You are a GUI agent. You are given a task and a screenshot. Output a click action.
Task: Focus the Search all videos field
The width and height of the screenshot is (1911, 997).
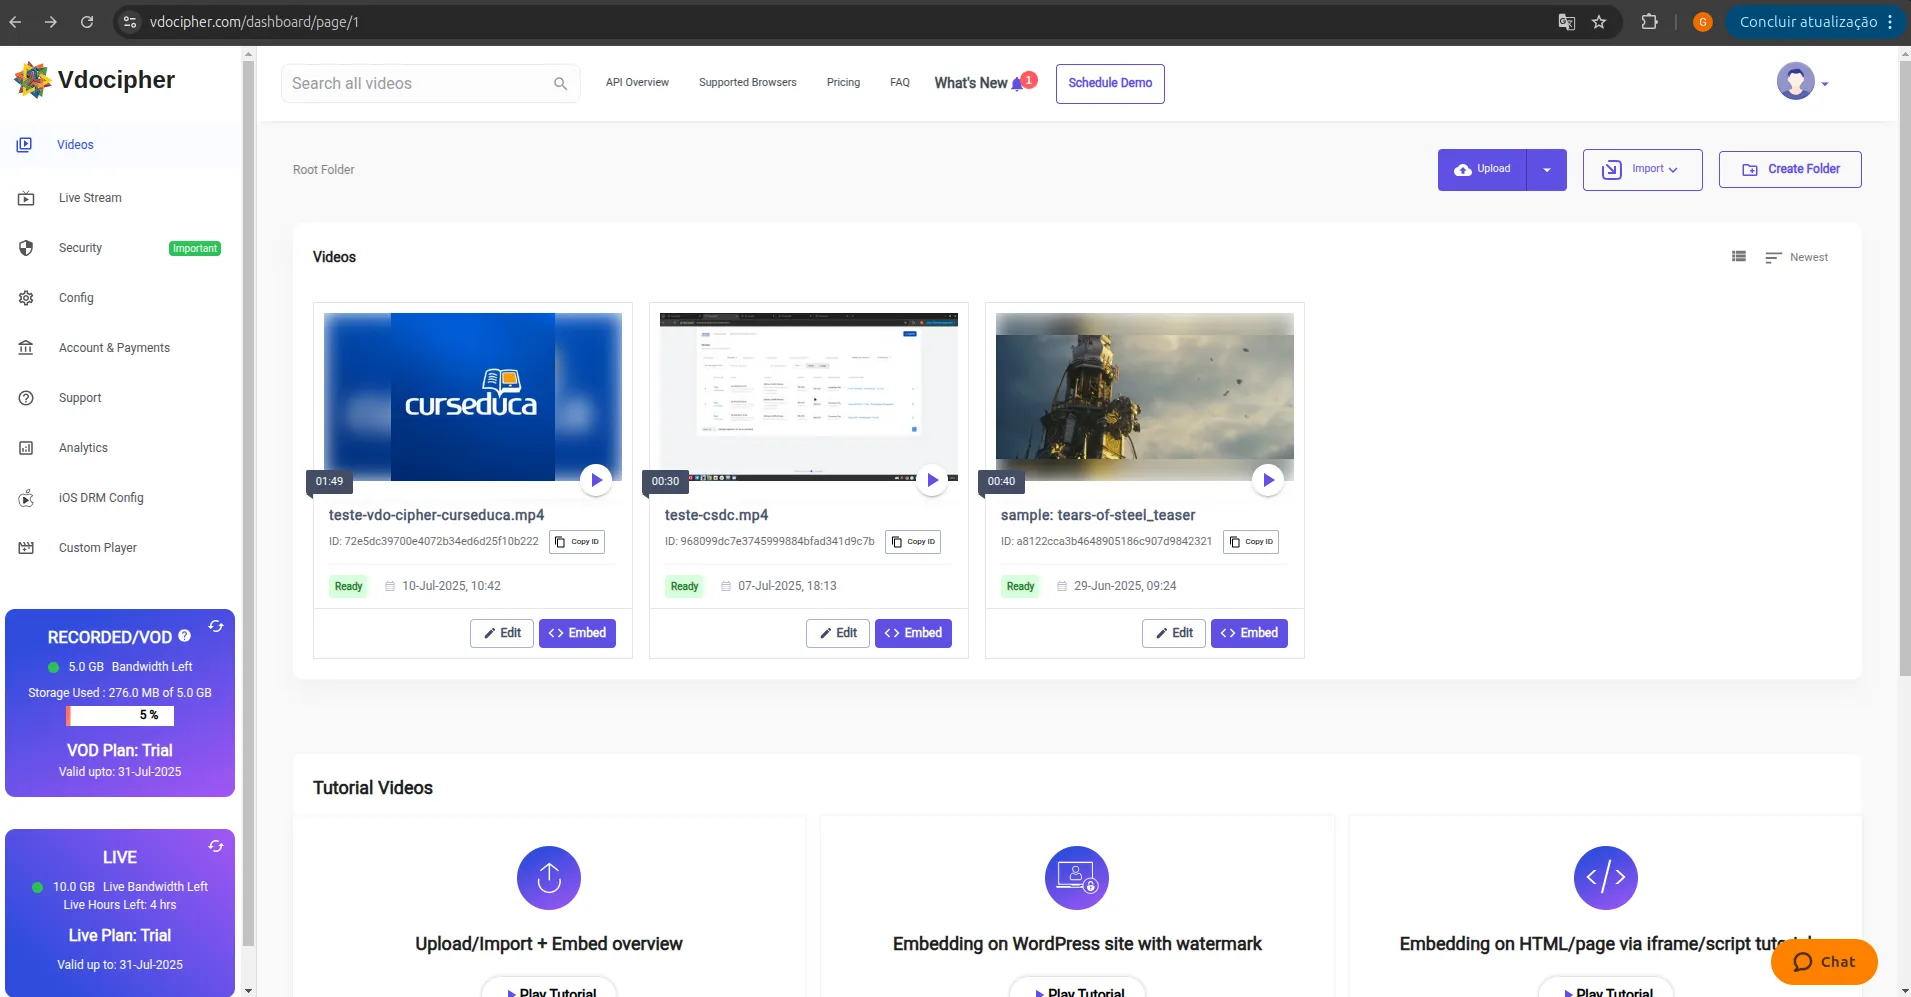tap(418, 84)
